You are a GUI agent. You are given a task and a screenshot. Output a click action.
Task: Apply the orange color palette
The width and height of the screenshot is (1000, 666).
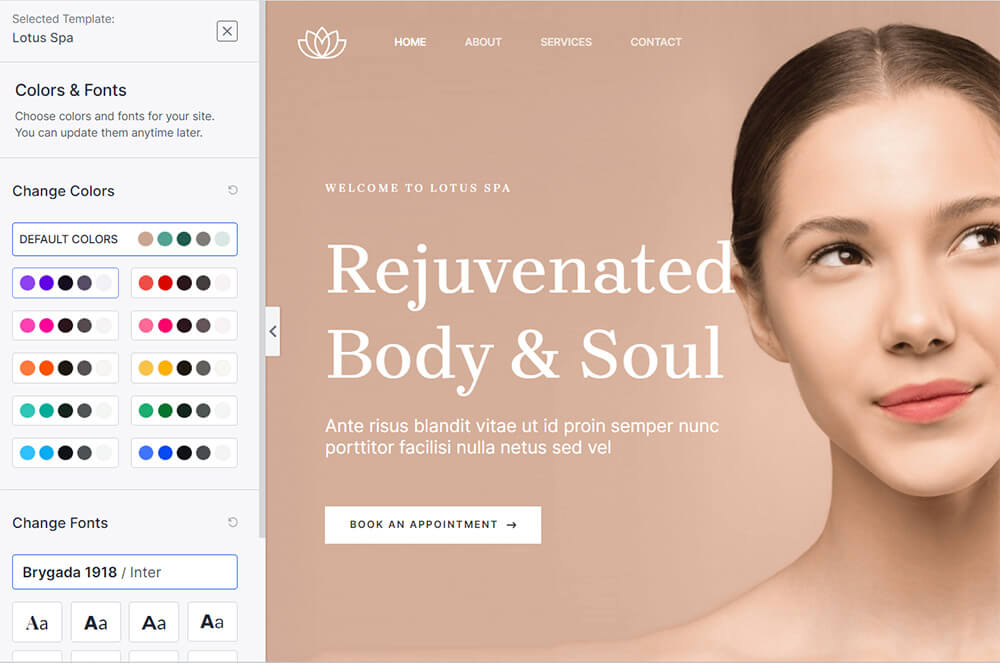coord(65,368)
